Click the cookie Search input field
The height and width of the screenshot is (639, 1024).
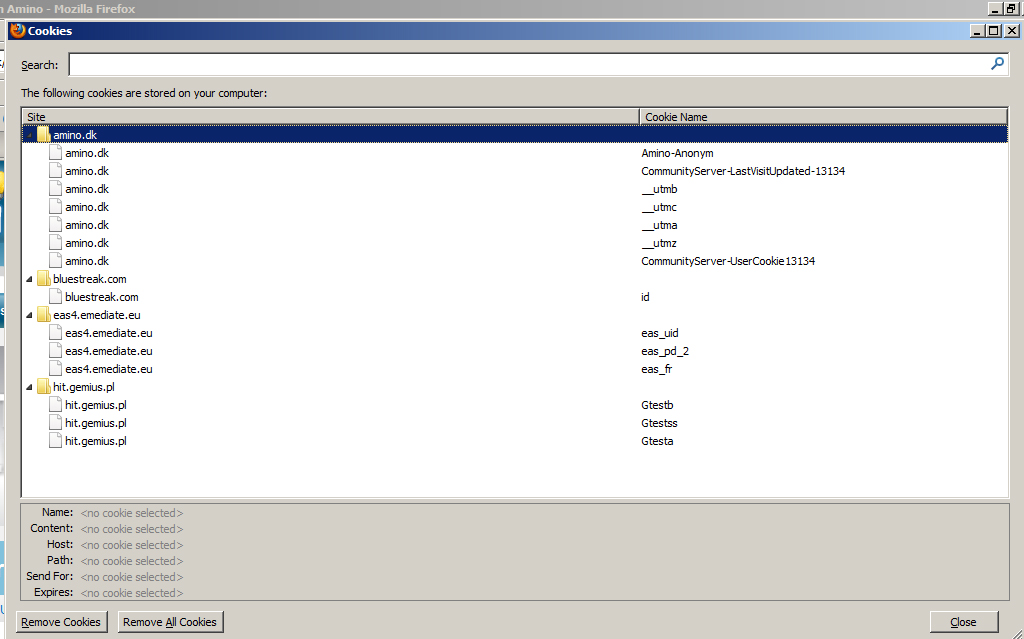pyautogui.click(x=539, y=64)
